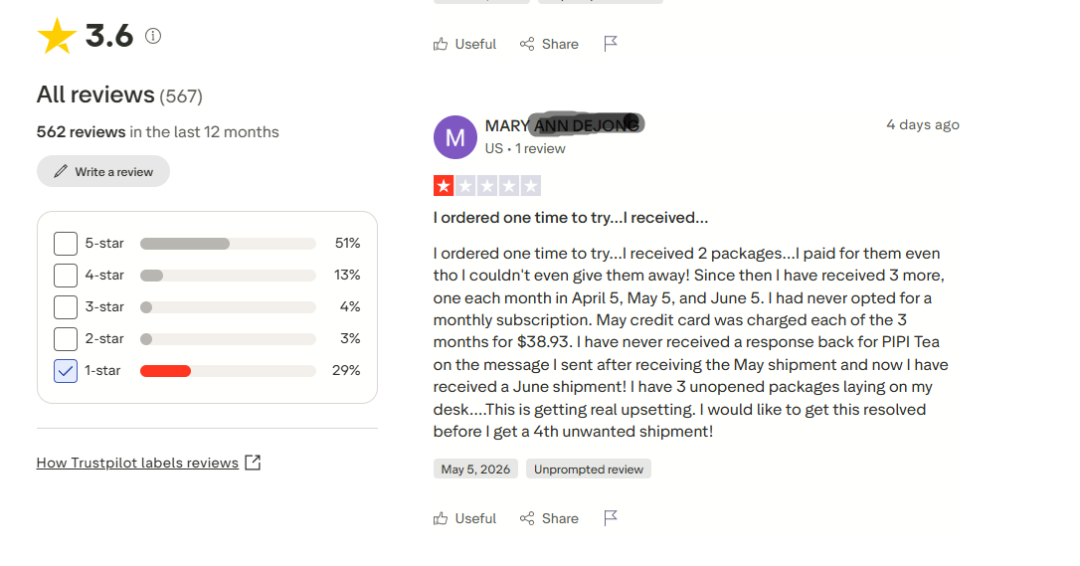Click the Unprompted review tag
Screen dimensions: 1080x566
[588, 469]
